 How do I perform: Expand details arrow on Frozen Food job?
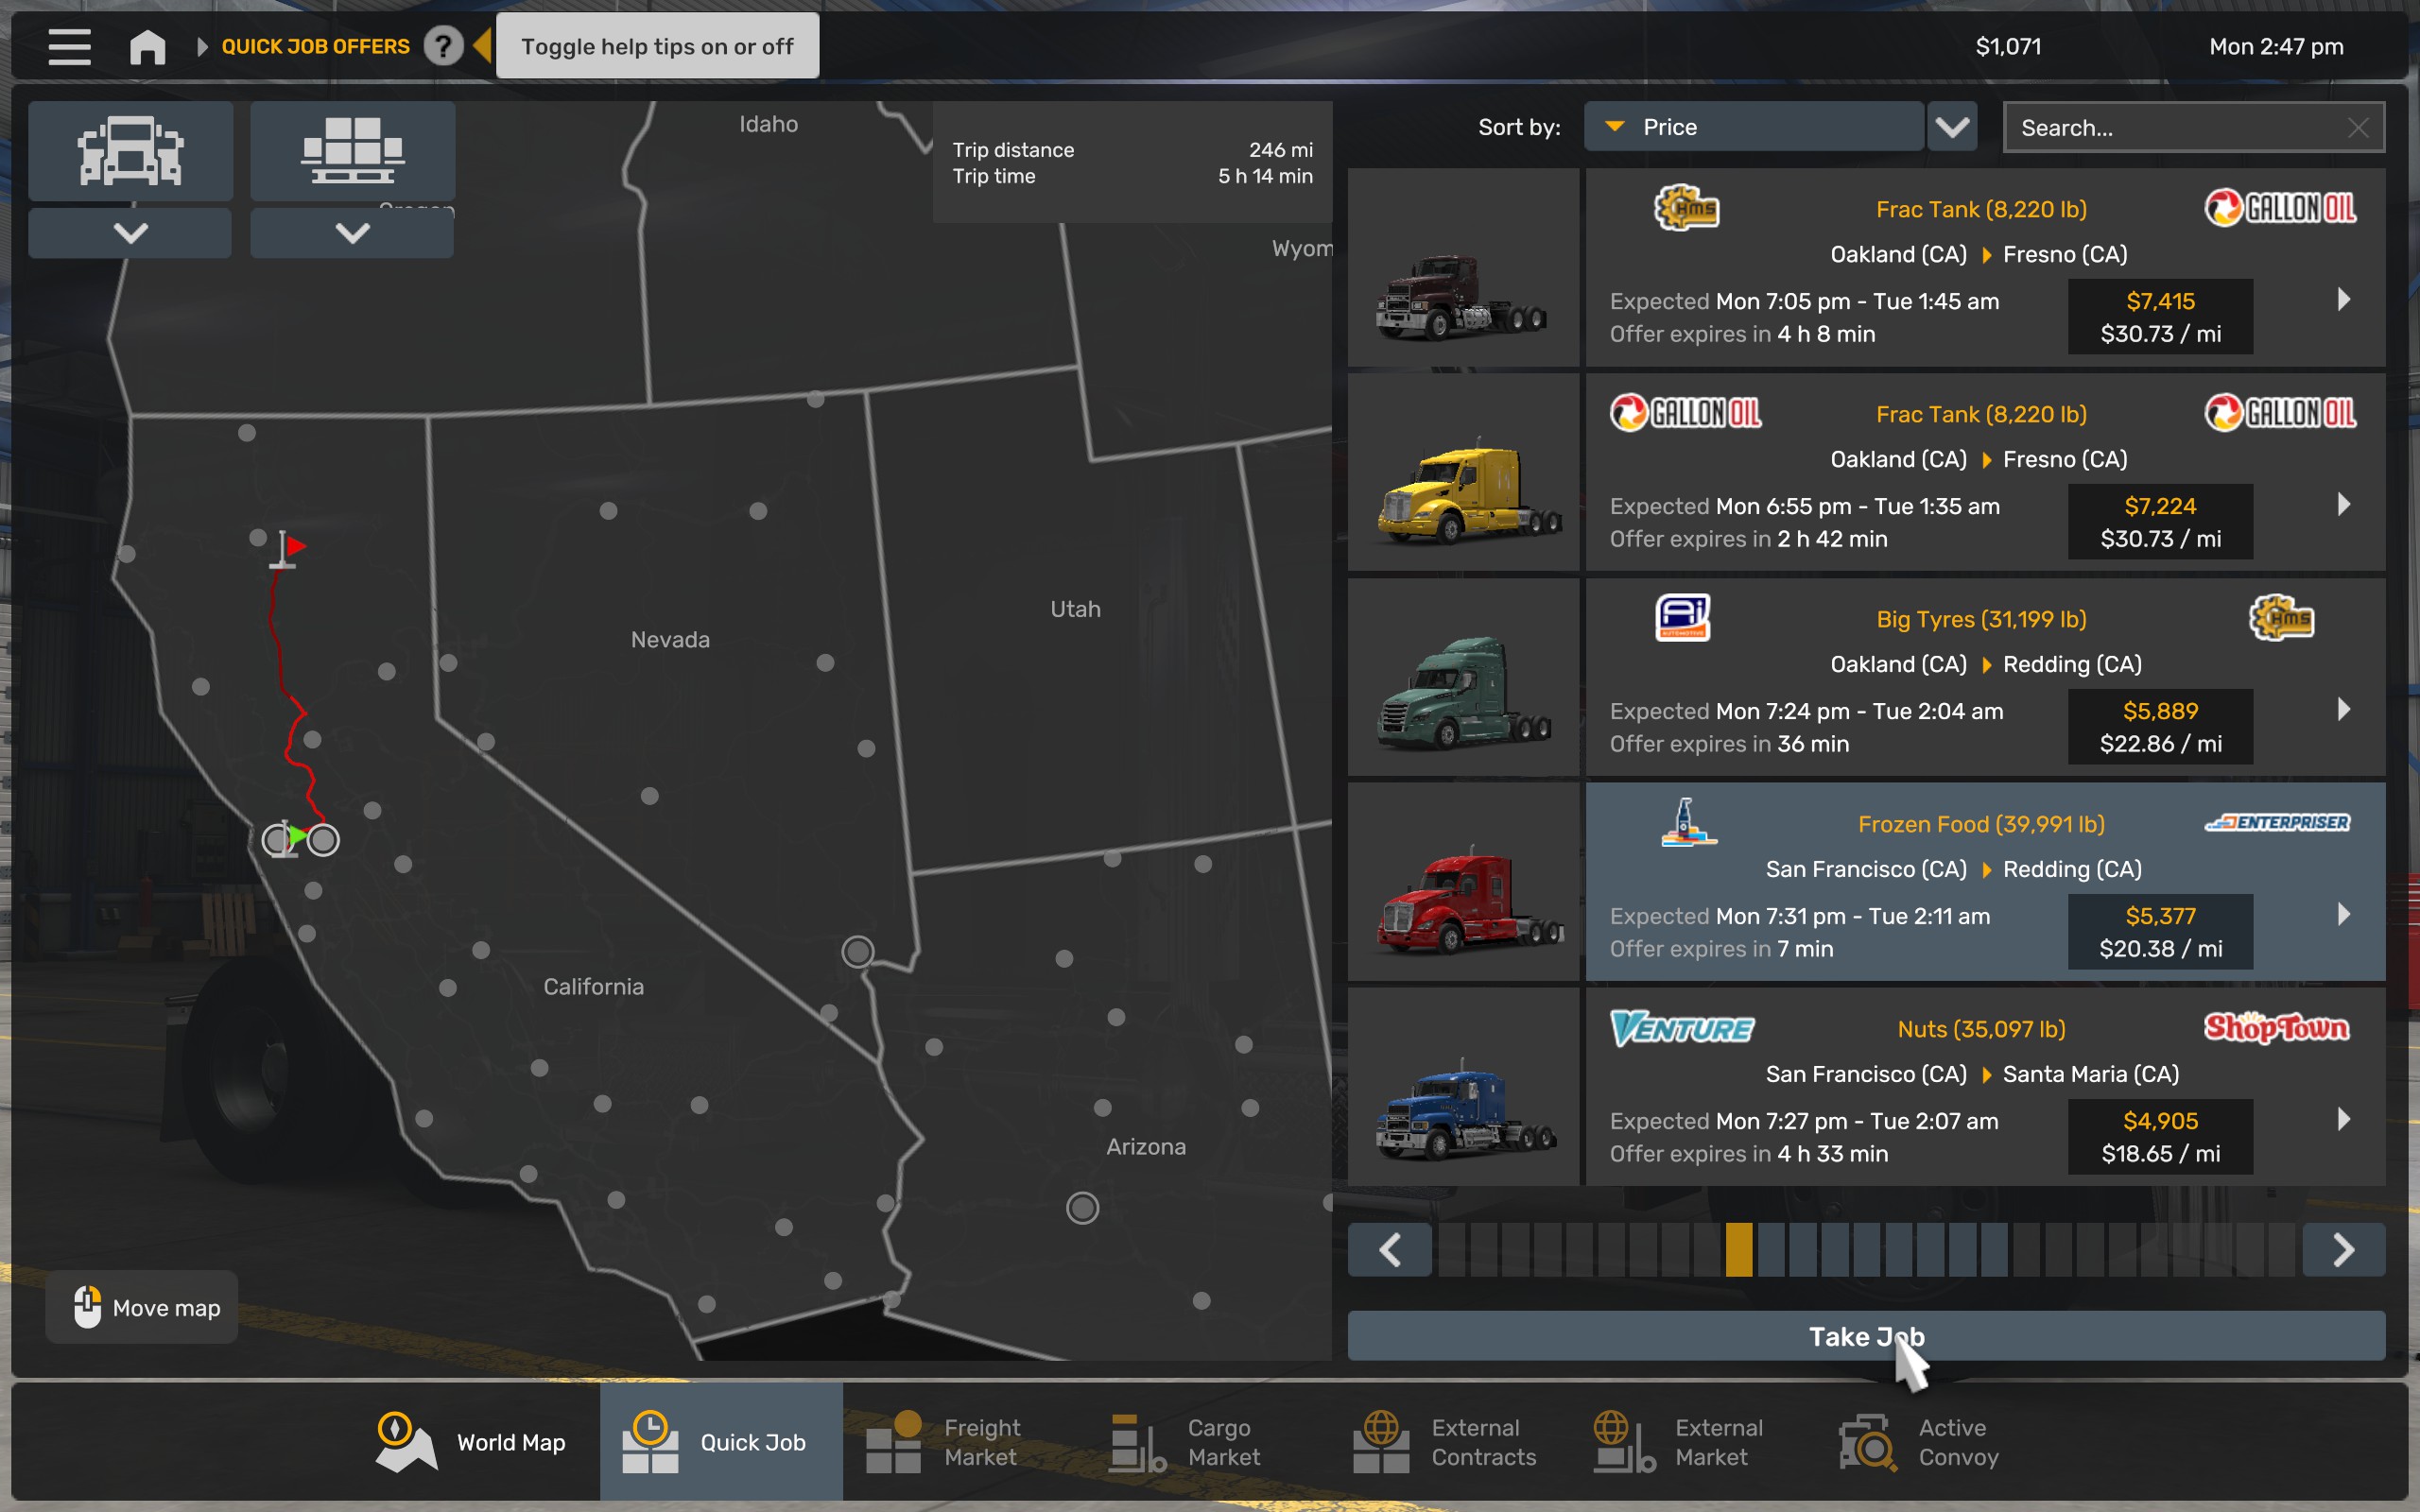tap(2343, 914)
